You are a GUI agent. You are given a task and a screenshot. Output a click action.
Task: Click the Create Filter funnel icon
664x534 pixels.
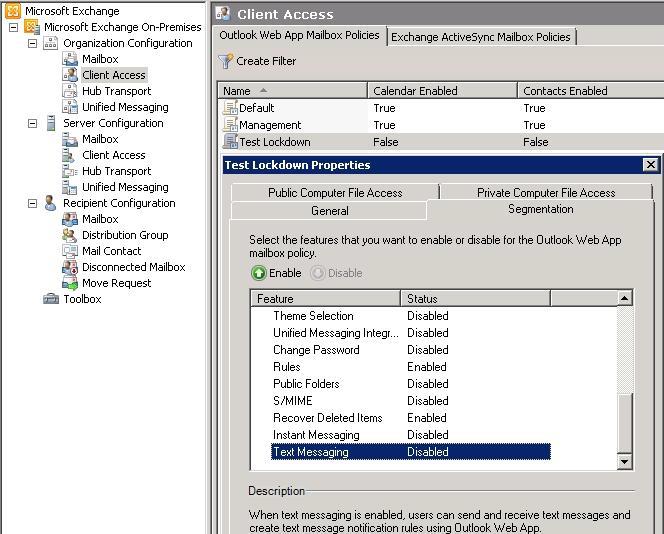pos(226,61)
